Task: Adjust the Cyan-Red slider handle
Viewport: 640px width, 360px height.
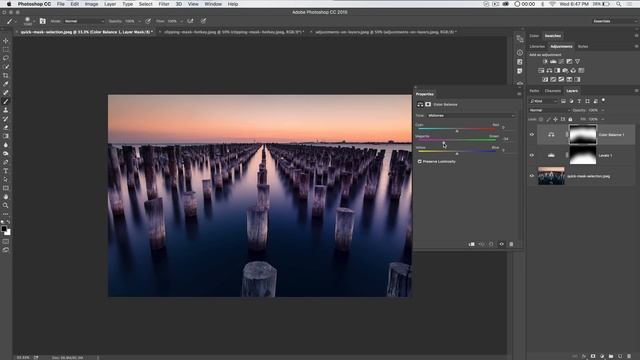Action: [457, 131]
